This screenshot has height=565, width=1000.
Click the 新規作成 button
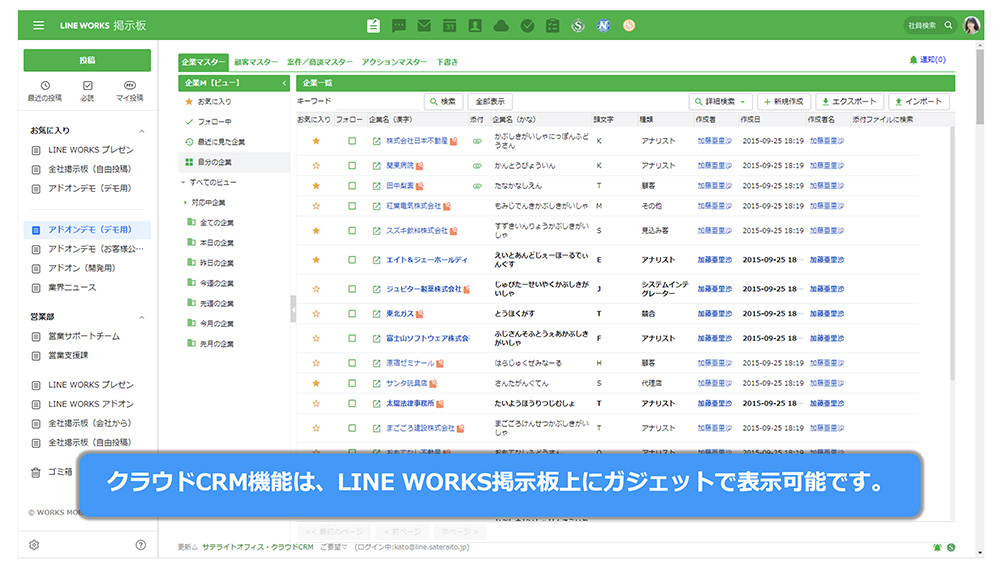pos(784,101)
